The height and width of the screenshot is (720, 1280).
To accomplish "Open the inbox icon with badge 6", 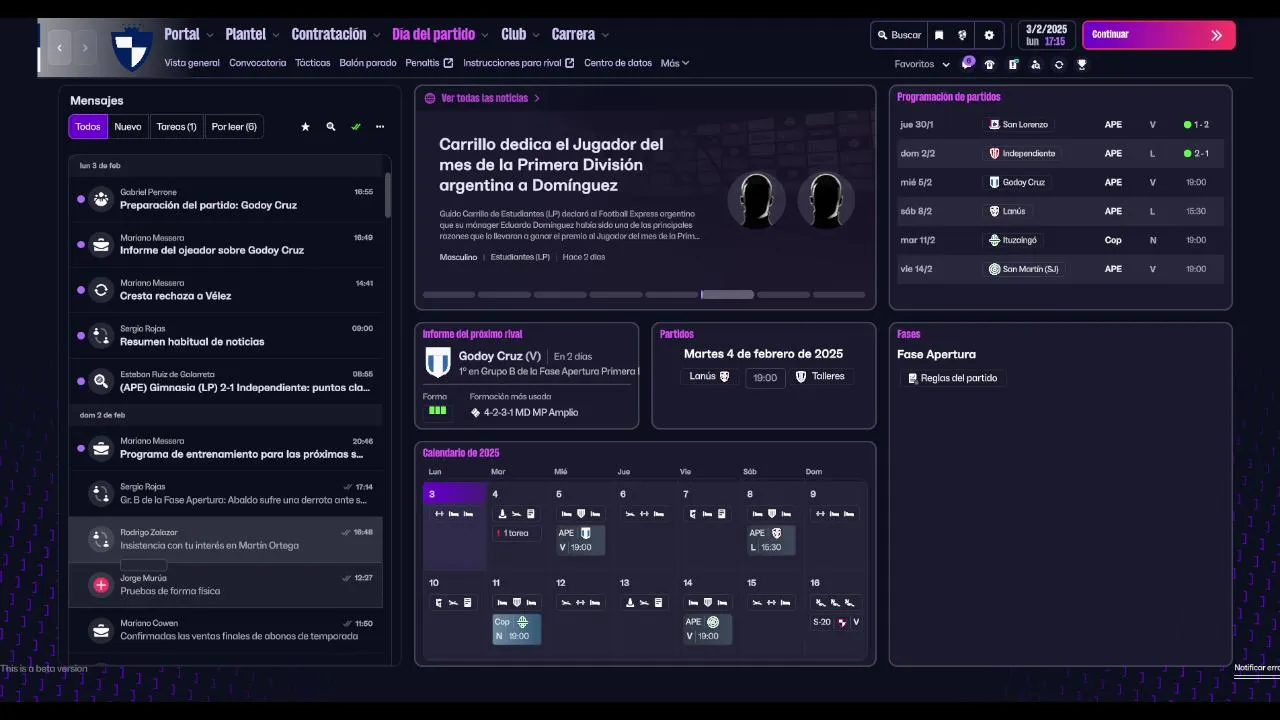I will [x=967, y=63].
